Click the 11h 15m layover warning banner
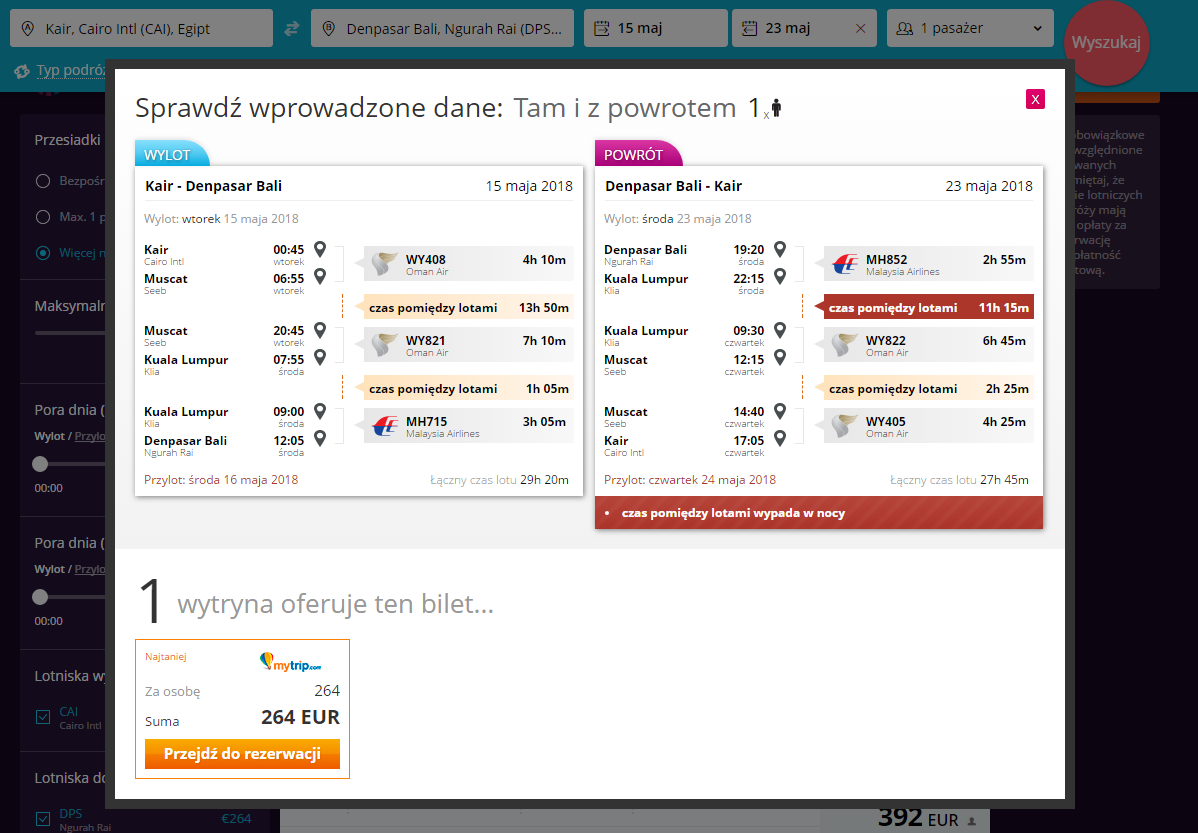Screen dimensions: 1198x833 (x=926, y=307)
